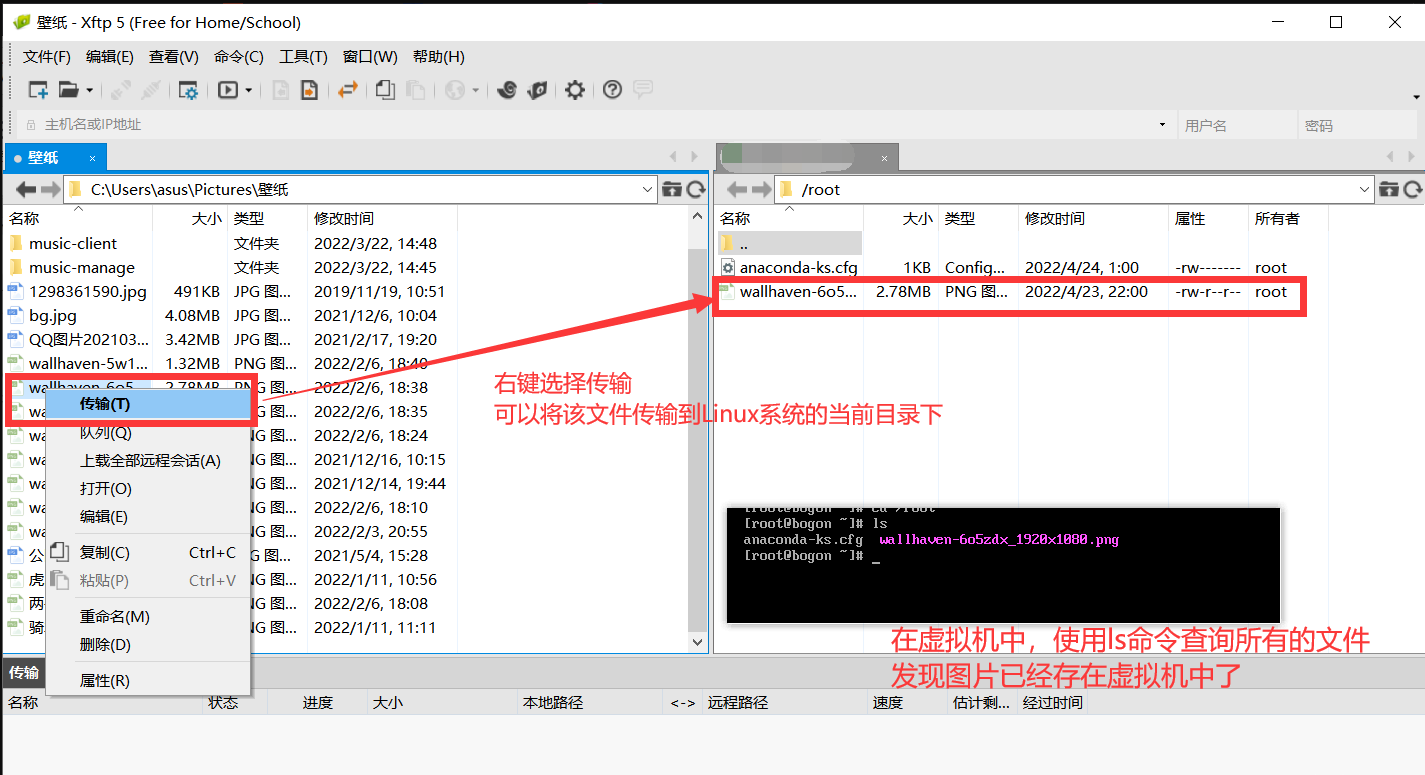Expand the play icon dropdown arrow

249,90
